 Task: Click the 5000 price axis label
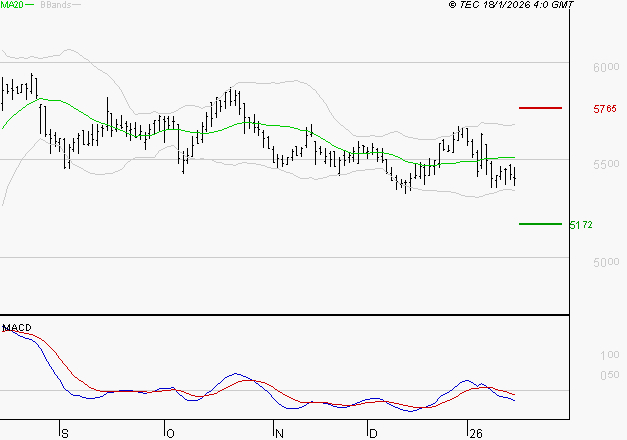click(606, 262)
